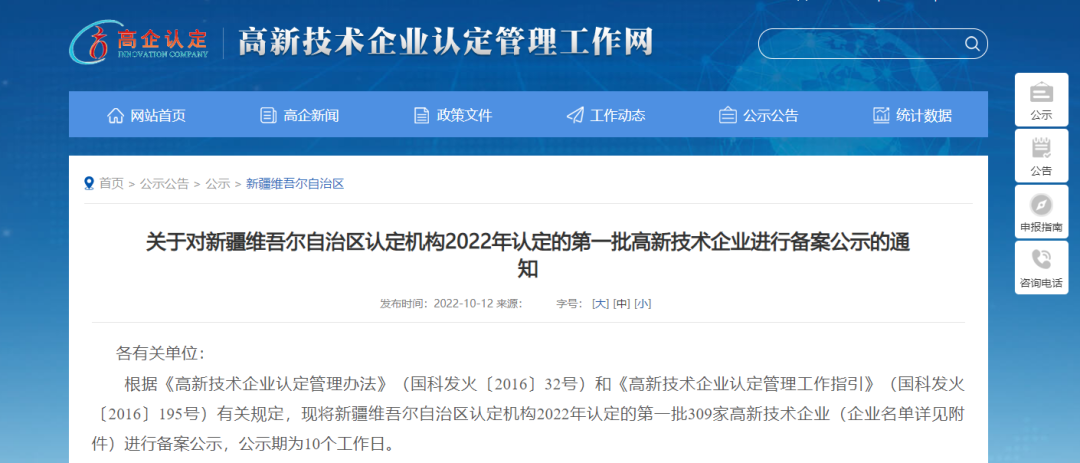Click the search magnifier icon
The height and width of the screenshot is (463, 1080).
tap(972, 44)
